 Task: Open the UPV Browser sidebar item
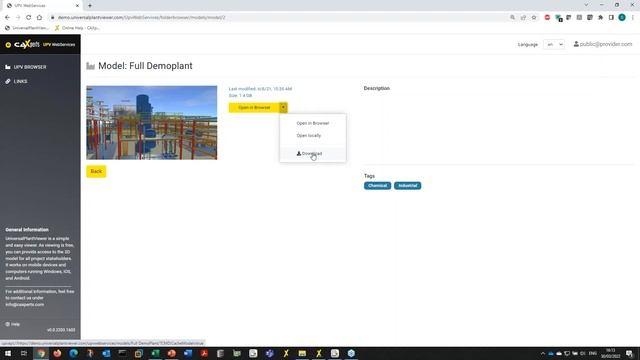coord(26,67)
